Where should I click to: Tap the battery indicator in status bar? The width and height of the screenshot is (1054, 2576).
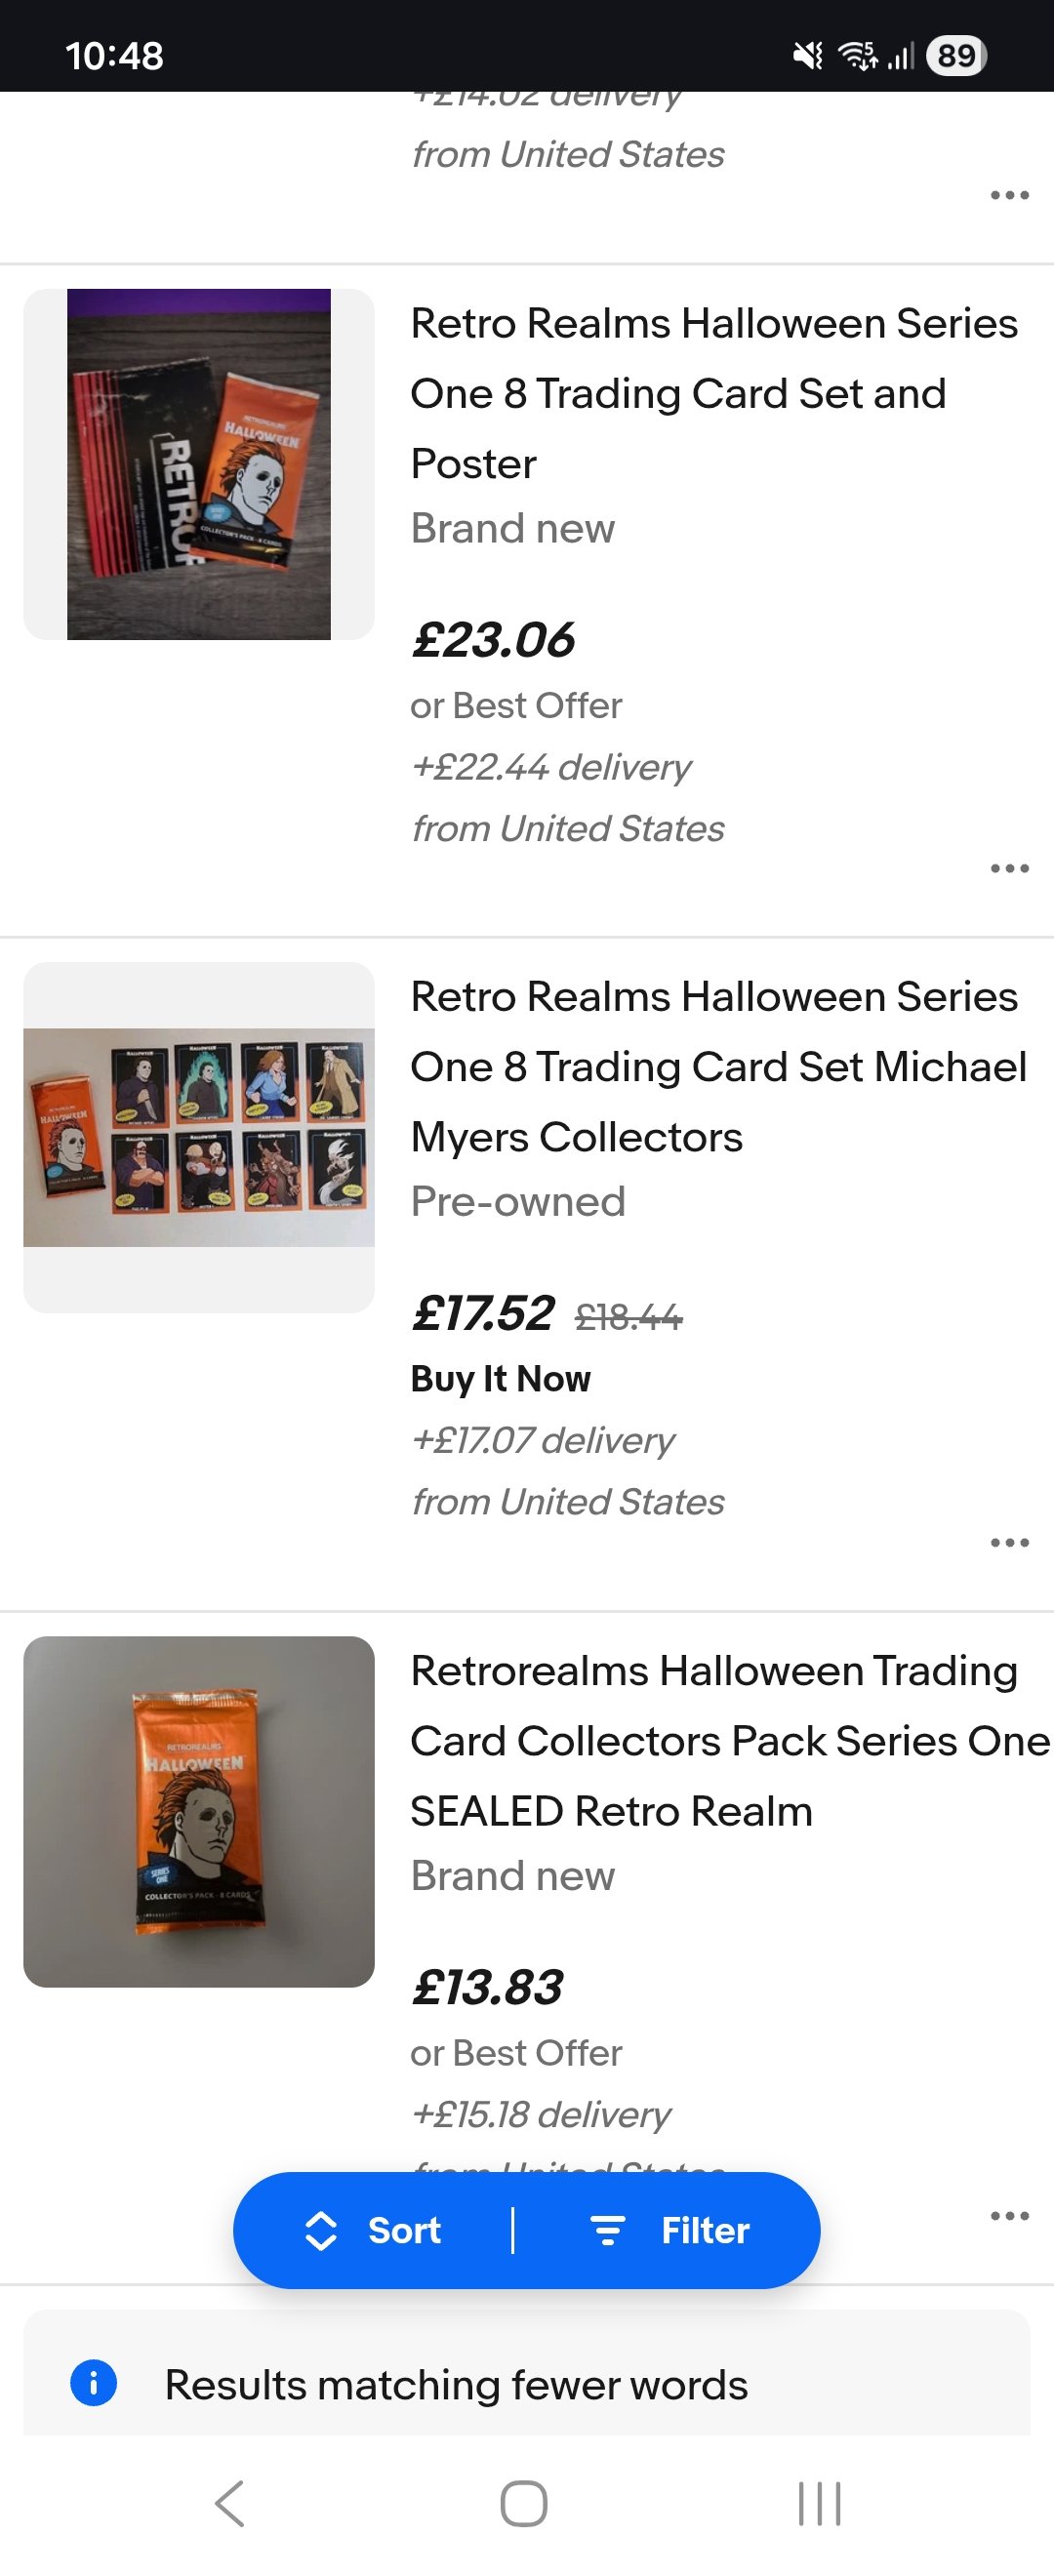[956, 55]
